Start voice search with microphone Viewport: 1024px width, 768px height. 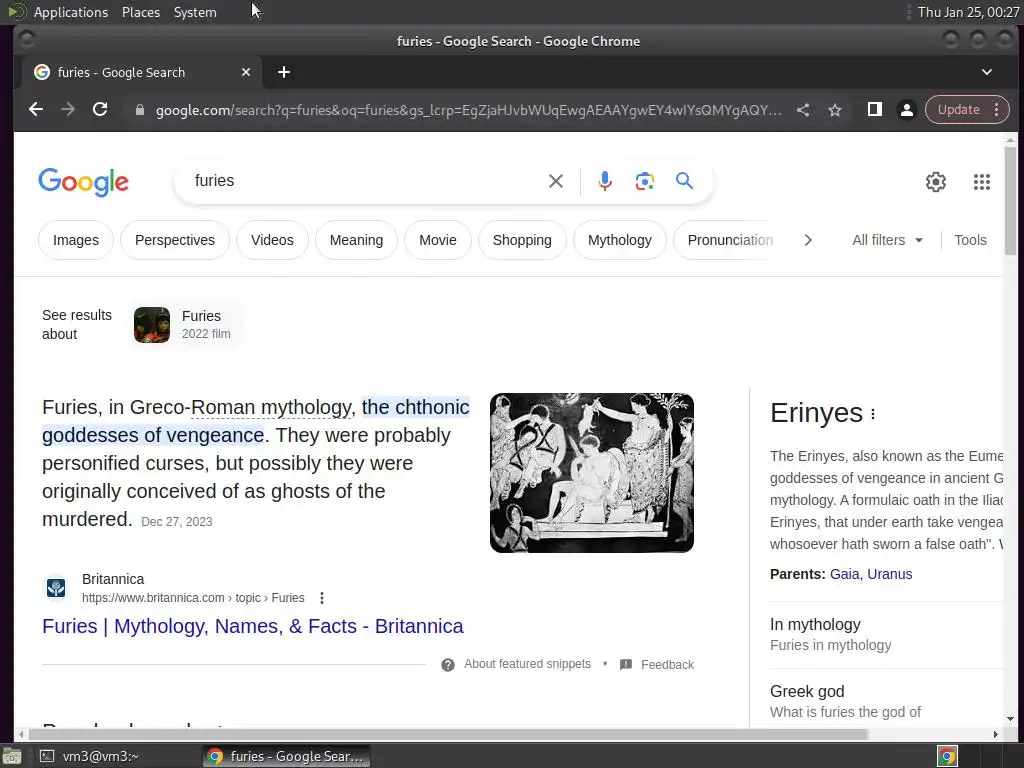(x=605, y=181)
